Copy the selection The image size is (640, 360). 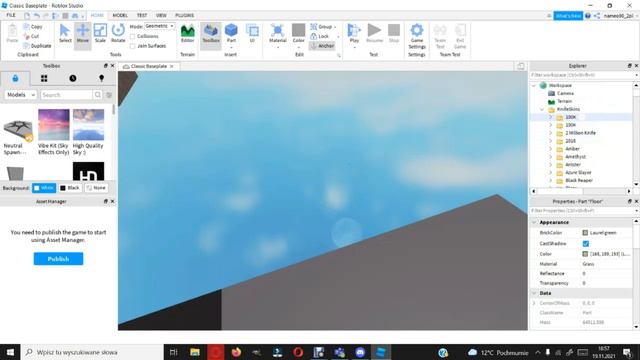(33, 27)
